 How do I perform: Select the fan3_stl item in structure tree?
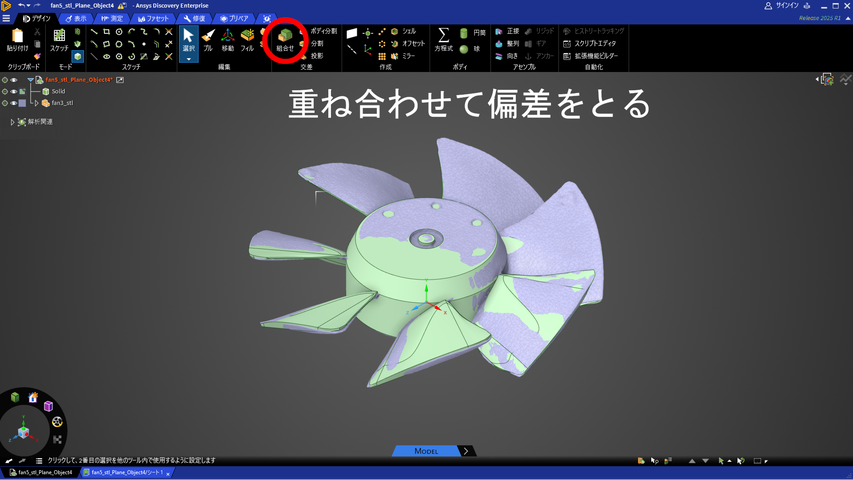(57, 103)
